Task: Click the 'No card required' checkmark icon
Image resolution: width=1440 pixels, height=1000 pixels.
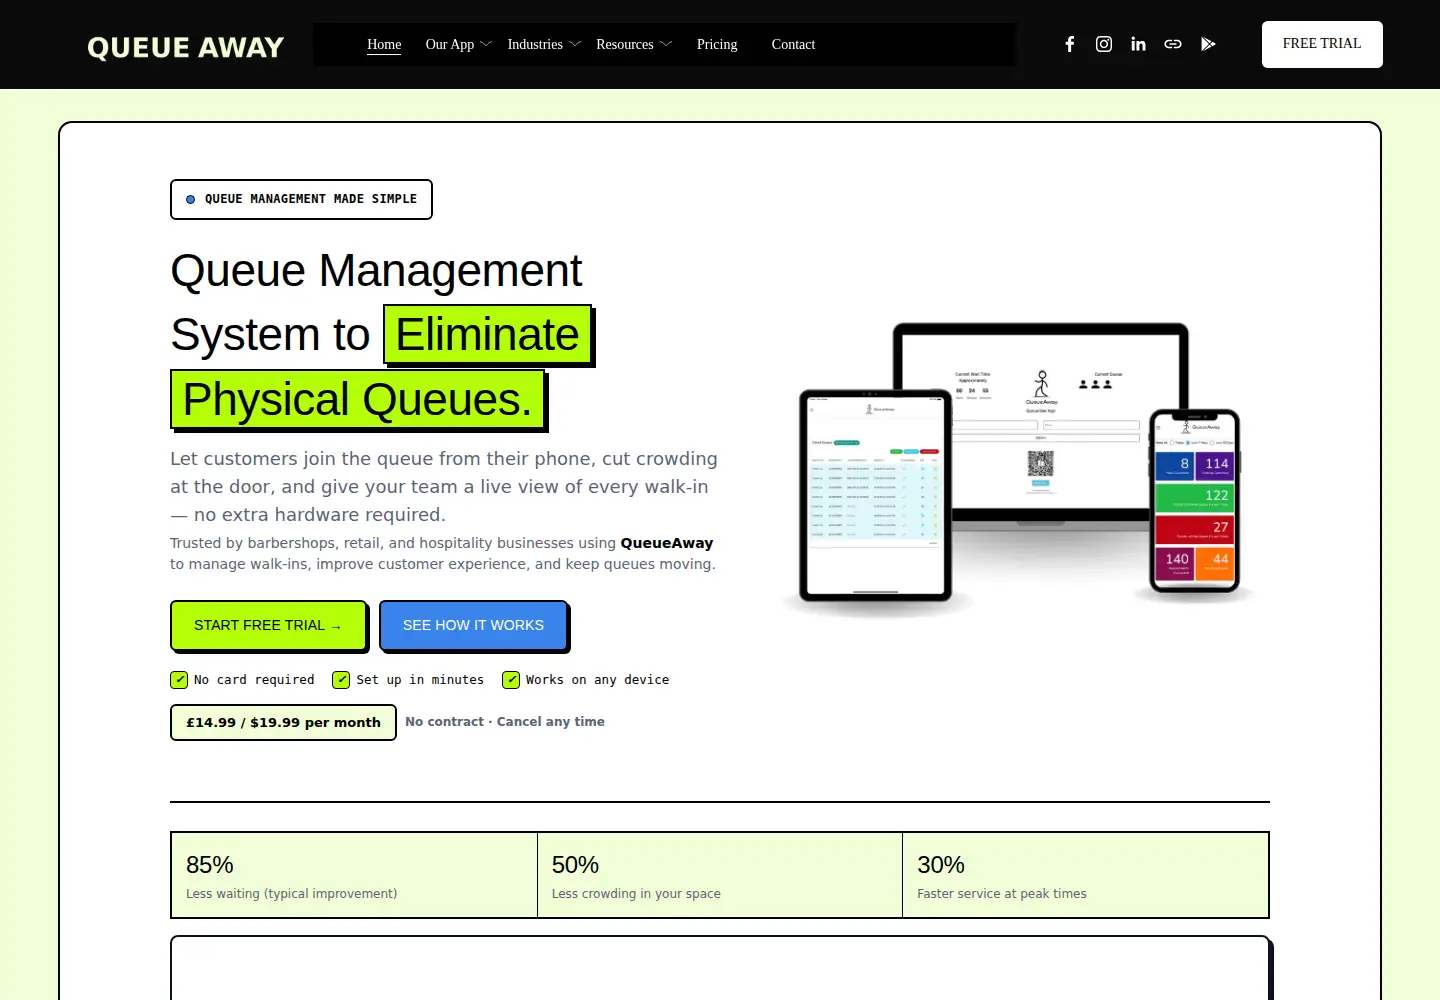Action: [x=179, y=680]
